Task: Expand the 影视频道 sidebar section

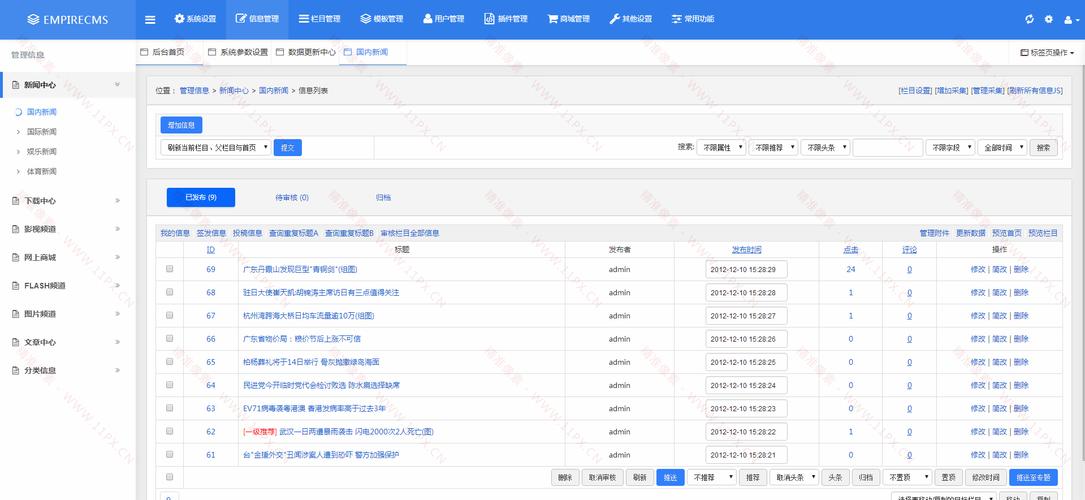Action: click(x=68, y=229)
